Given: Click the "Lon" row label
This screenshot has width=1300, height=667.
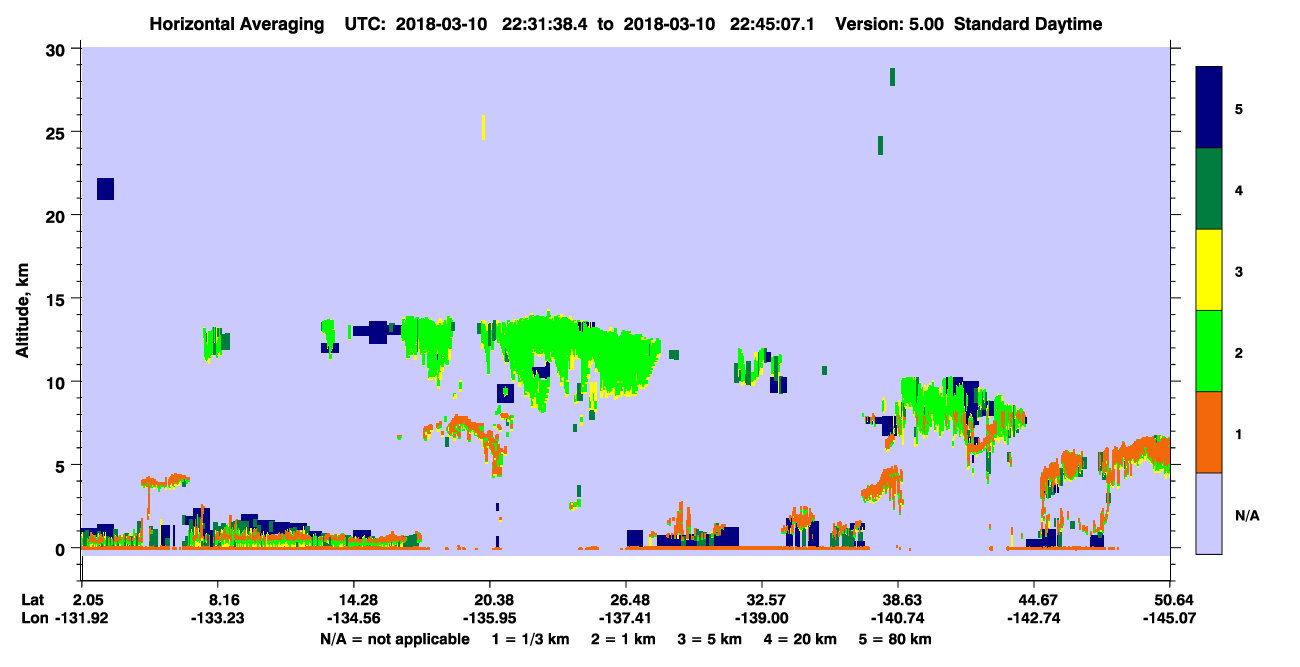Looking at the screenshot, I should 34,618.
